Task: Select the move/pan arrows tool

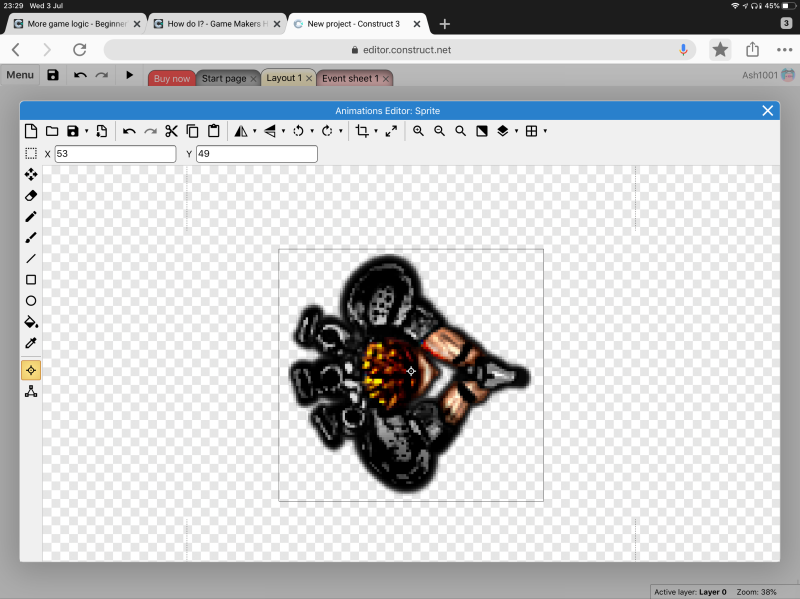Action: (x=31, y=174)
